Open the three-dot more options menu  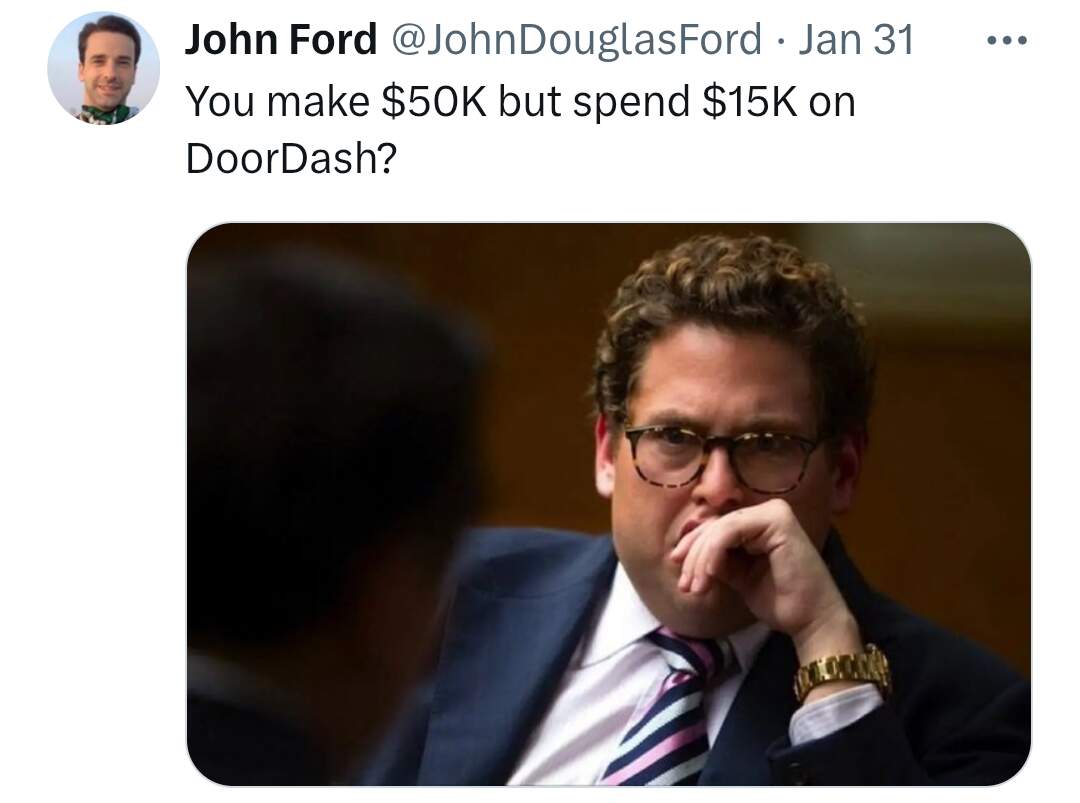click(1006, 41)
